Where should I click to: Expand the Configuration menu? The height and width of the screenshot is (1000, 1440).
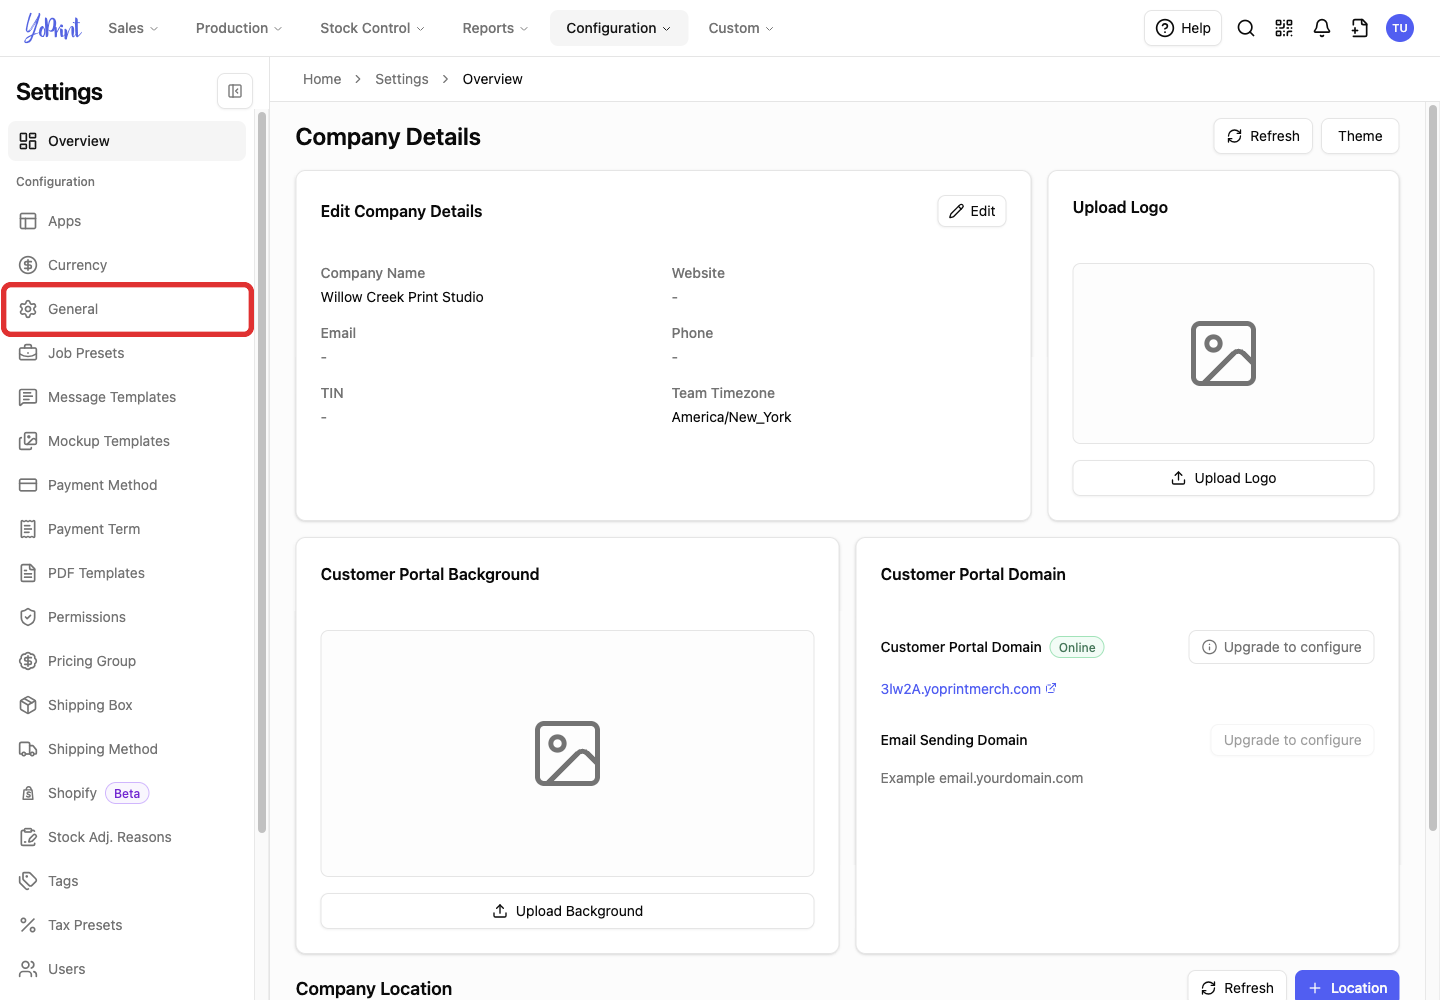click(619, 28)
